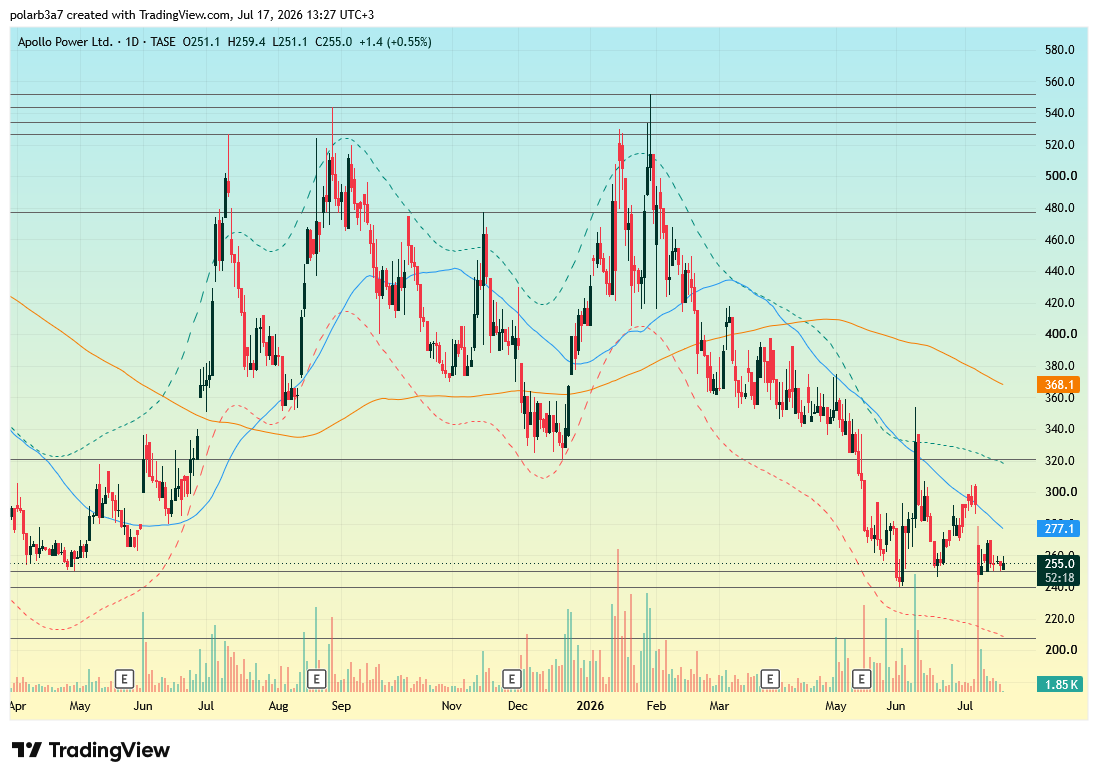Click the 1D interval label in the header

click(x=132, y=42)
